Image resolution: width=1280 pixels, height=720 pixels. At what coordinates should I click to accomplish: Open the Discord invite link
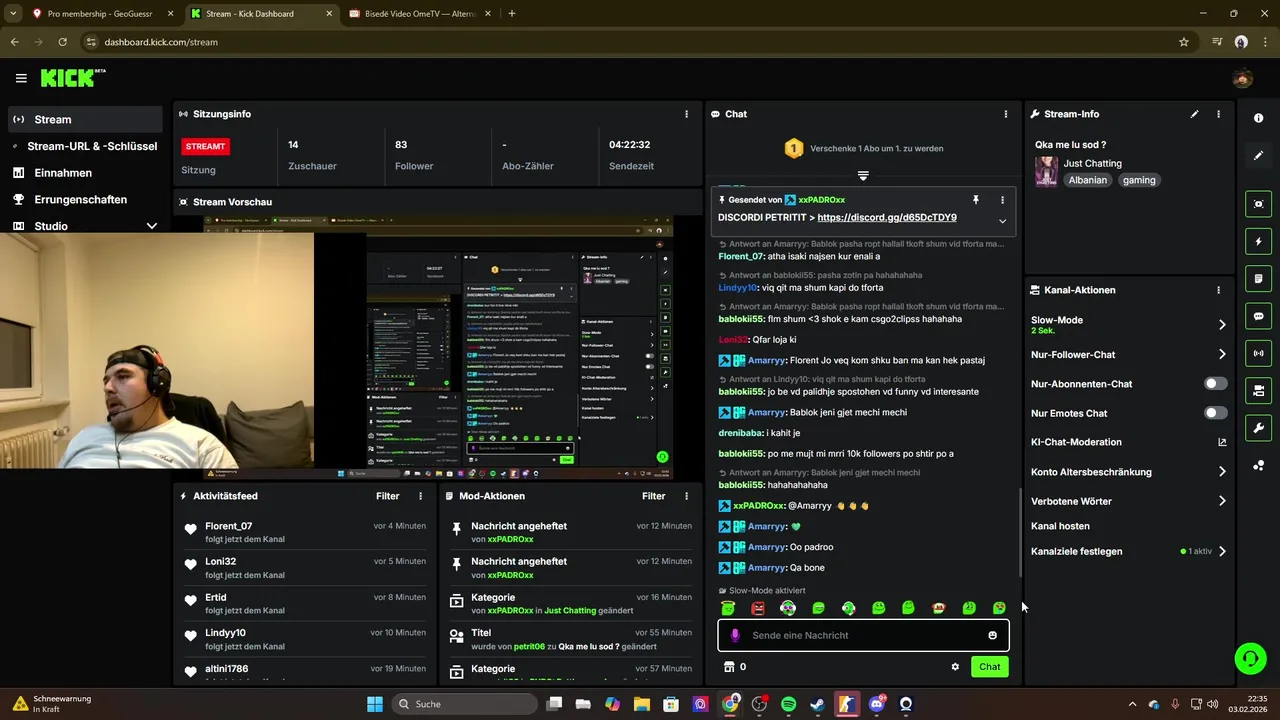coord(887,217)
